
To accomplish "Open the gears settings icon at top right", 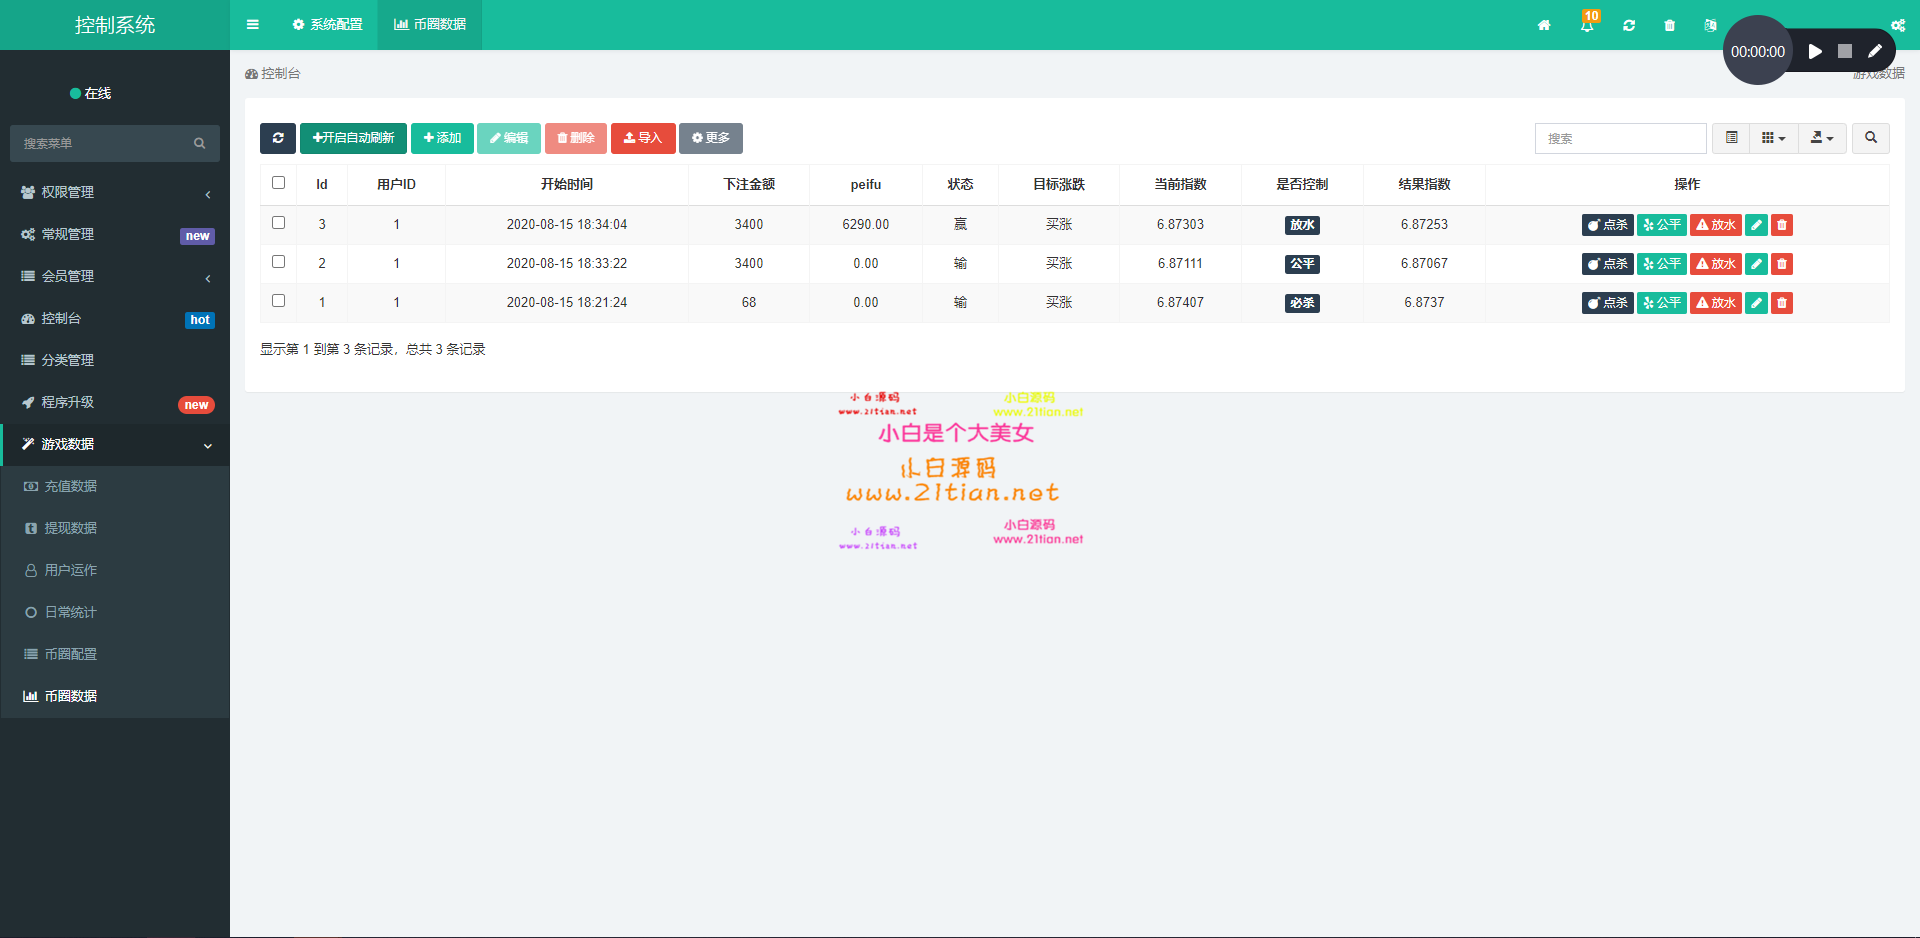I will (1898, 25).
